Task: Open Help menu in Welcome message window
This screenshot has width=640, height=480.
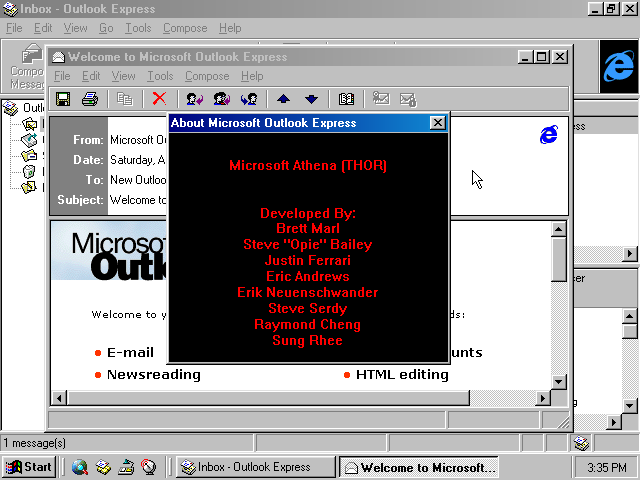Action: coord(252,76)
